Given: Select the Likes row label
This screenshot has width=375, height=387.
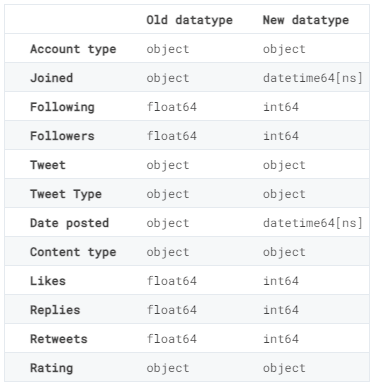Looking at the screenshot, I should tap(48, 281).
